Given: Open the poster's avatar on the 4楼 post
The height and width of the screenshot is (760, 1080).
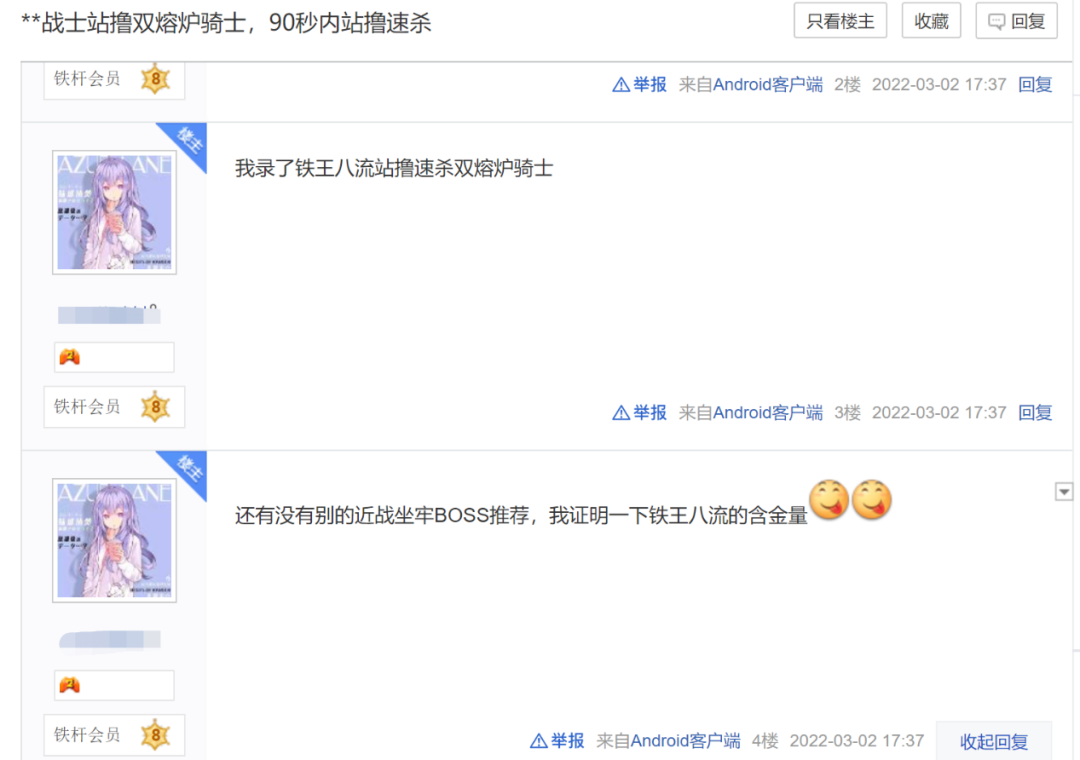Looking at the screenshot, I should [114, 540].
